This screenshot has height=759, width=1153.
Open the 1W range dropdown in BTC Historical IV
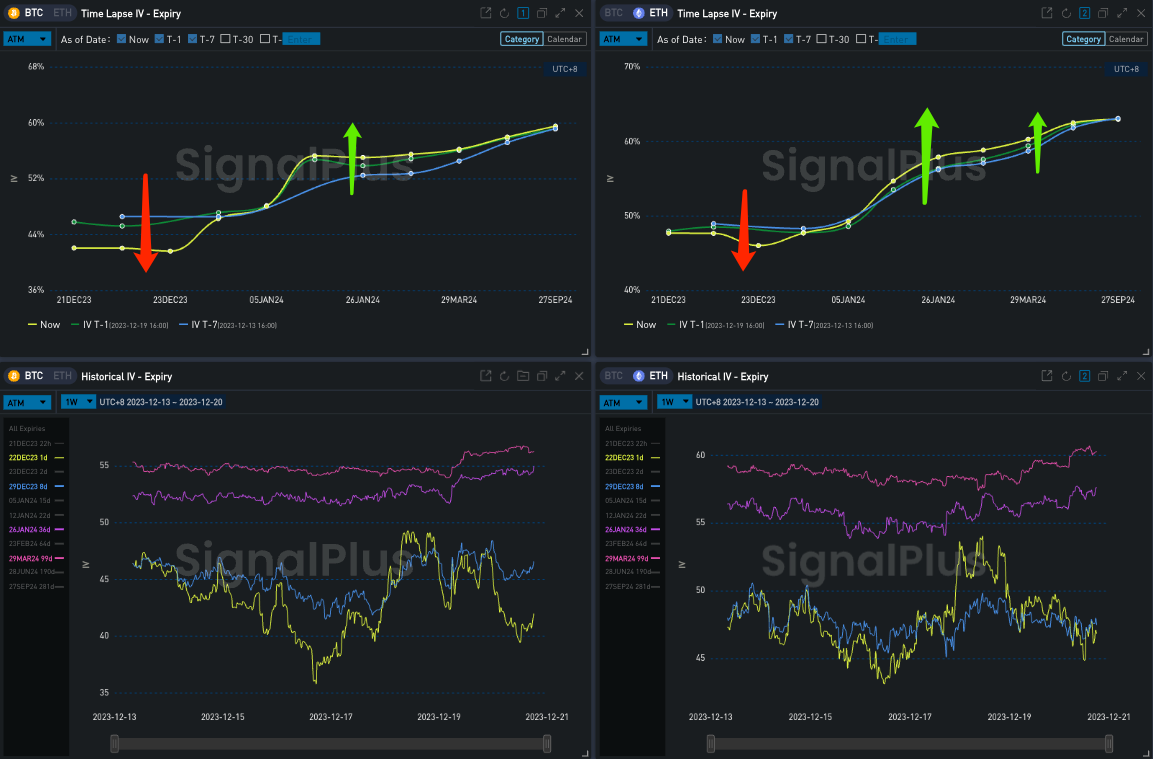click(x=78, y=402)
